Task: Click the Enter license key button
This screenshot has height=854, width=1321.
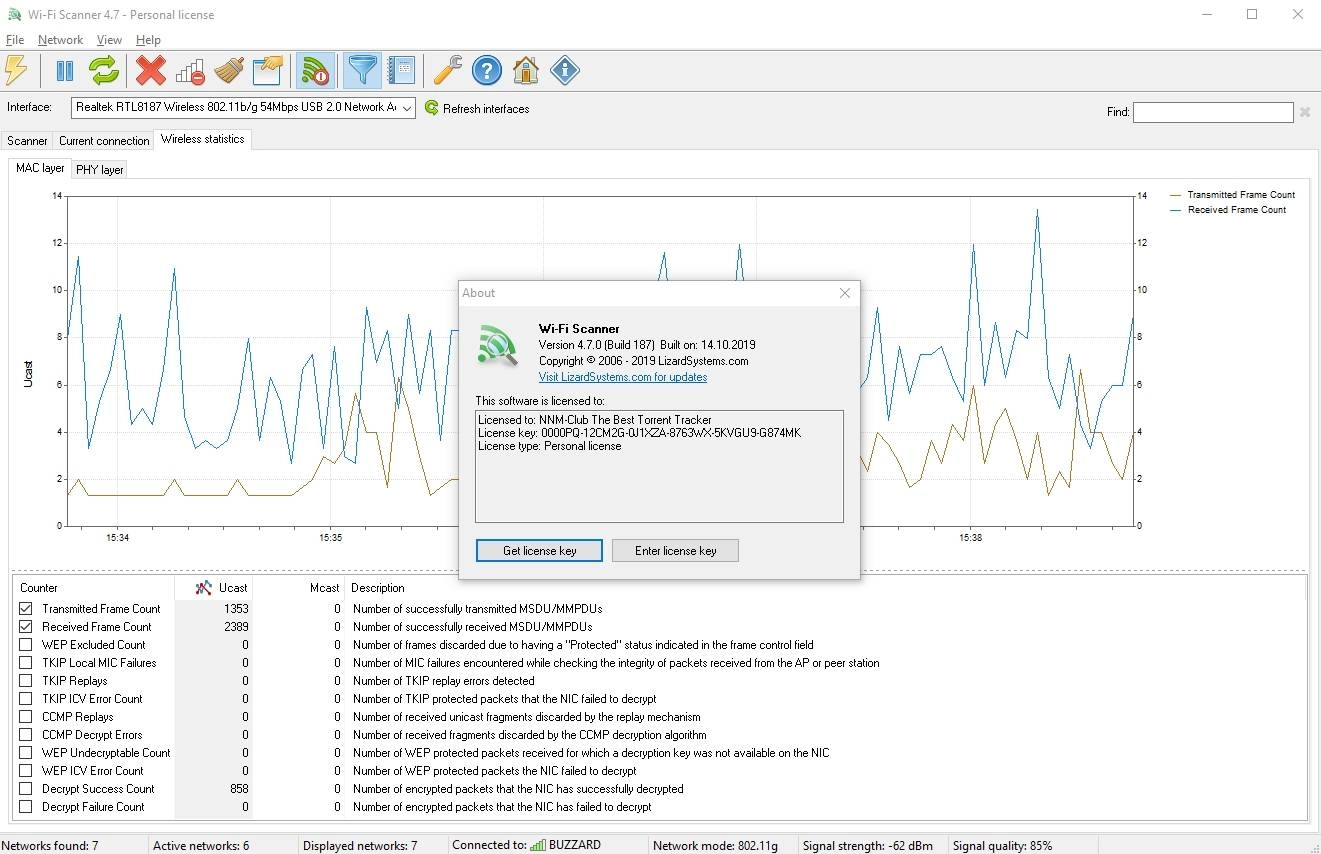Action: (x=675, y=550)
